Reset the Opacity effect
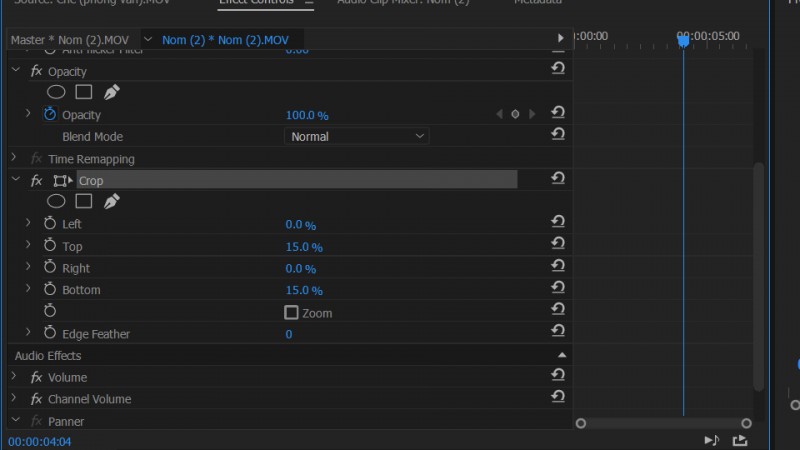Screen dimensions: 800x450 coord(558,68)
